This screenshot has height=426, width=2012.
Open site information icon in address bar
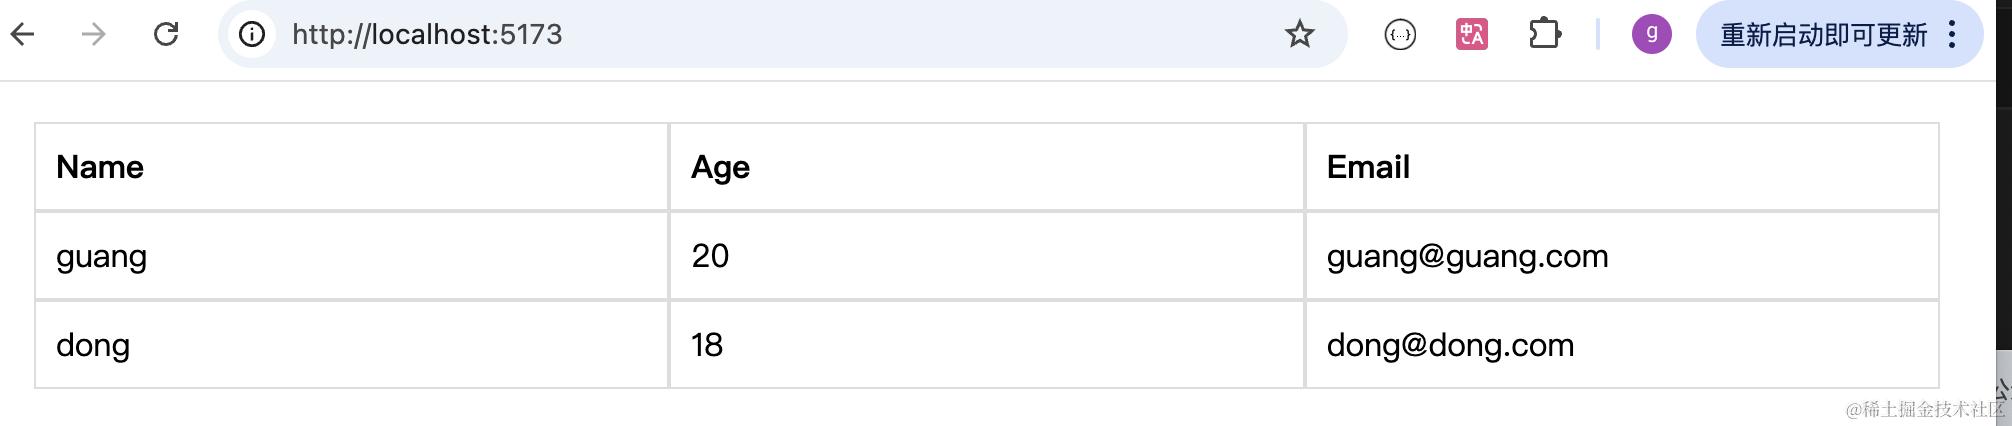coord(252,35)
